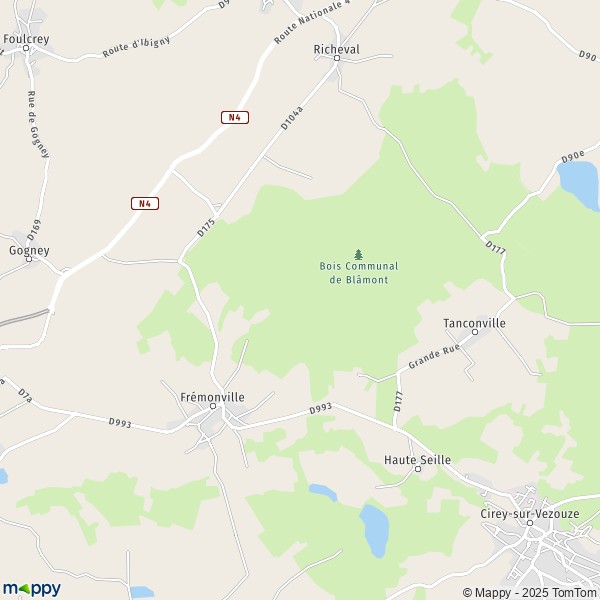Select the Cirey-sur-Vezouze town label
The height and width of the screenshot is (600, 600).
[x=530, y=514]
